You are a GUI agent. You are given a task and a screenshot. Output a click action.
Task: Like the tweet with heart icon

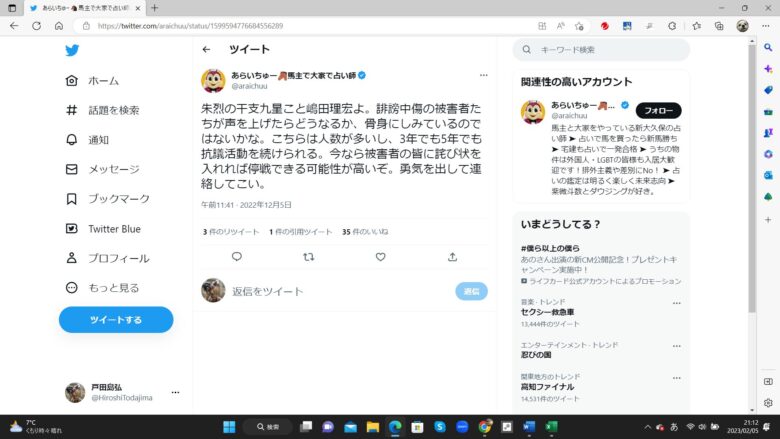[381, 257]
